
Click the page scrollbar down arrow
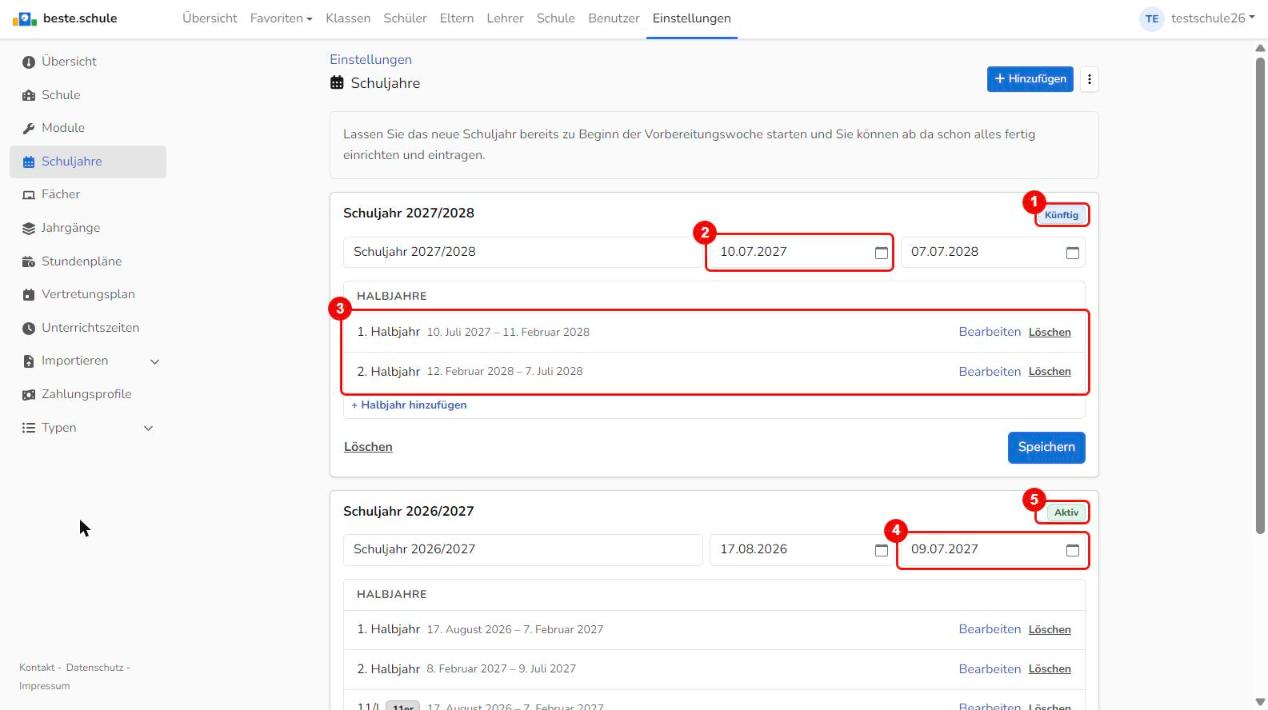[x=1259, y=702]
